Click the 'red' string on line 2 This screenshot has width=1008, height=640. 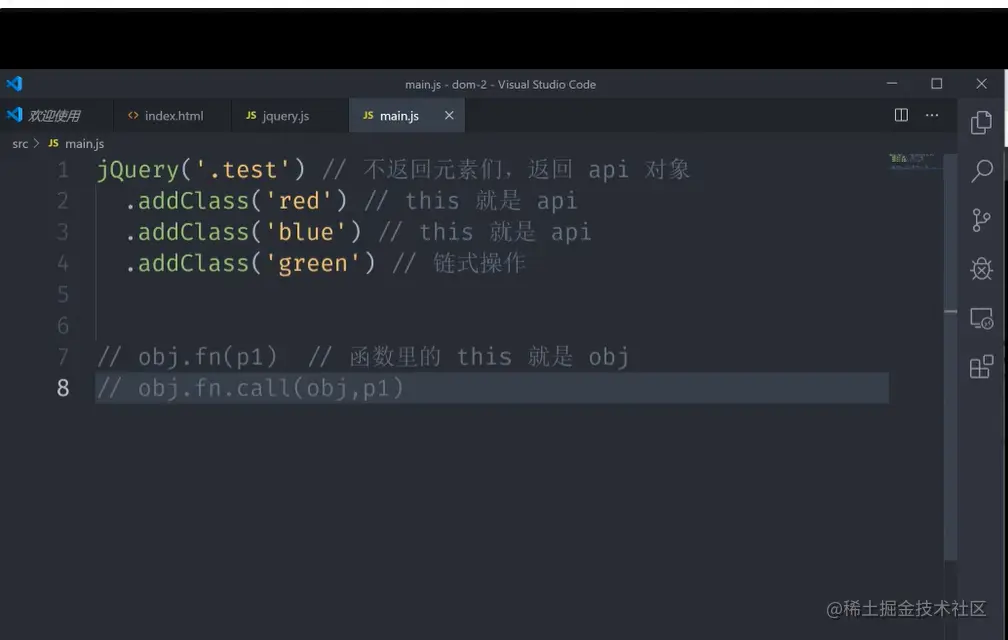pyautogui.click(x=298, y=201)
